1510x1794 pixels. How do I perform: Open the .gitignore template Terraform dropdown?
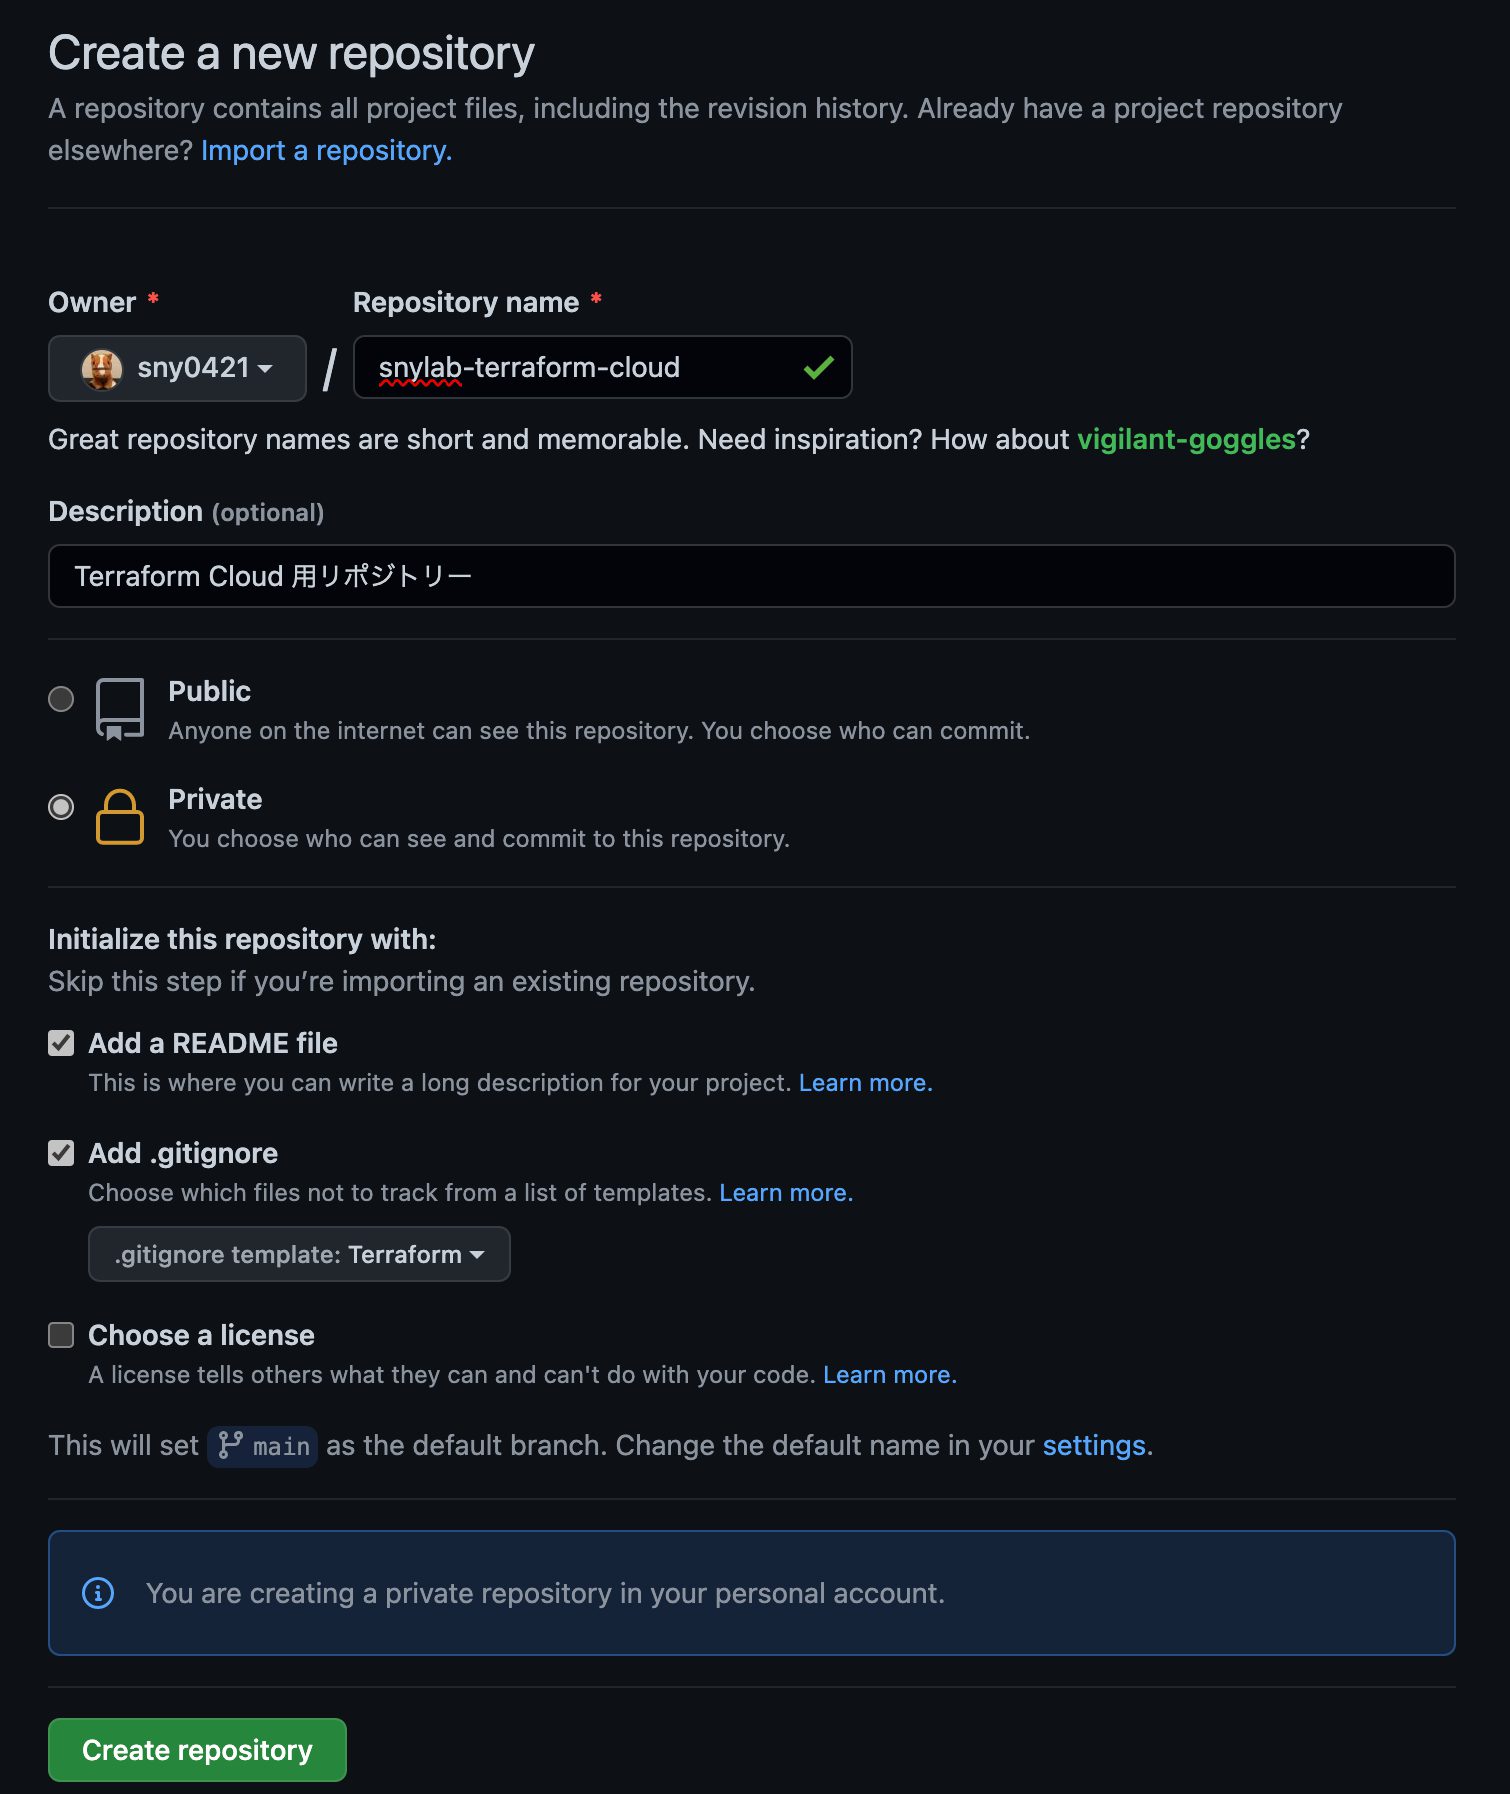click(298, 1254)
